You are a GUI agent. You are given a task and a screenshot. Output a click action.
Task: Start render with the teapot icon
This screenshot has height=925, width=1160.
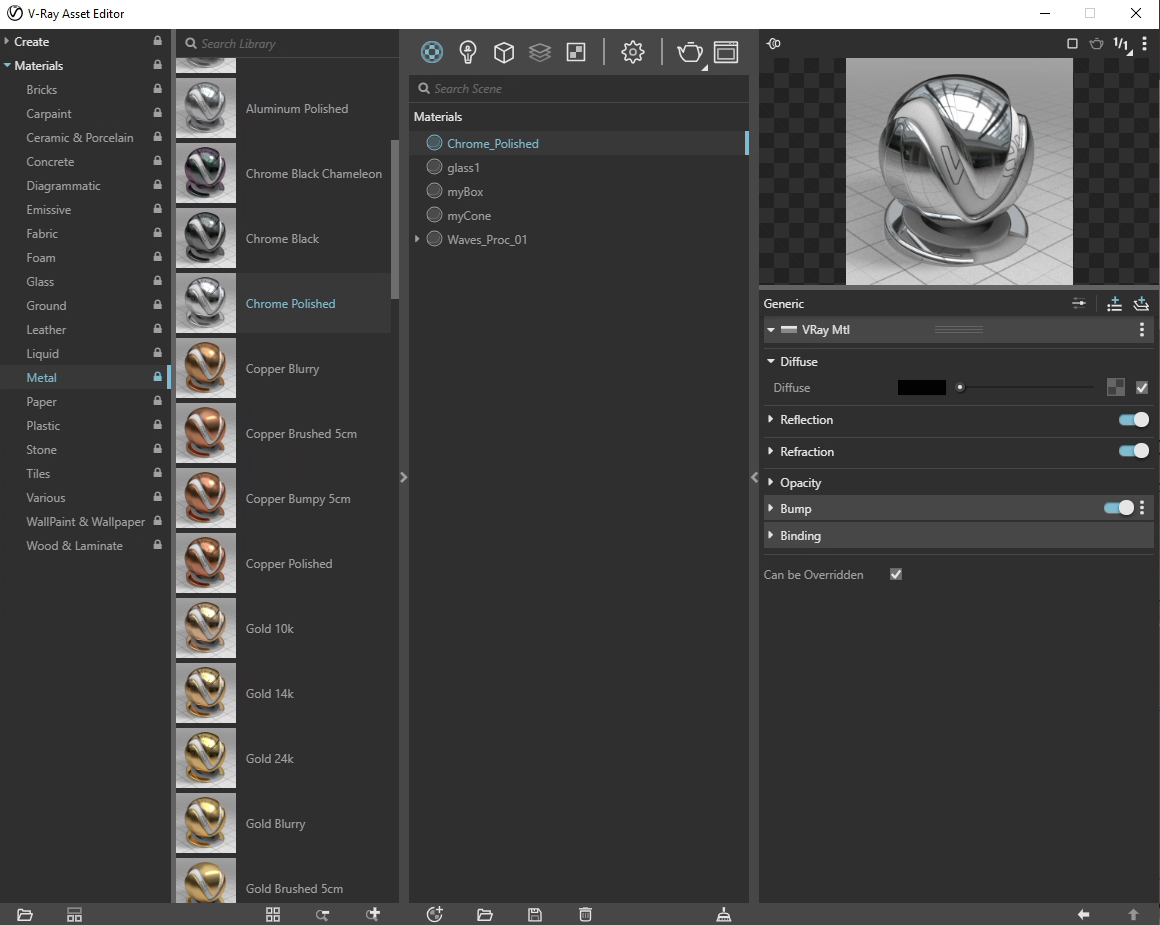pos(689,52)
